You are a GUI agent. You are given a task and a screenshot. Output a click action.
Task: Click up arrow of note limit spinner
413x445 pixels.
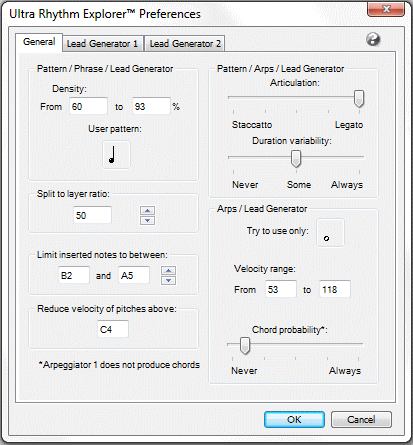point(168,271)
